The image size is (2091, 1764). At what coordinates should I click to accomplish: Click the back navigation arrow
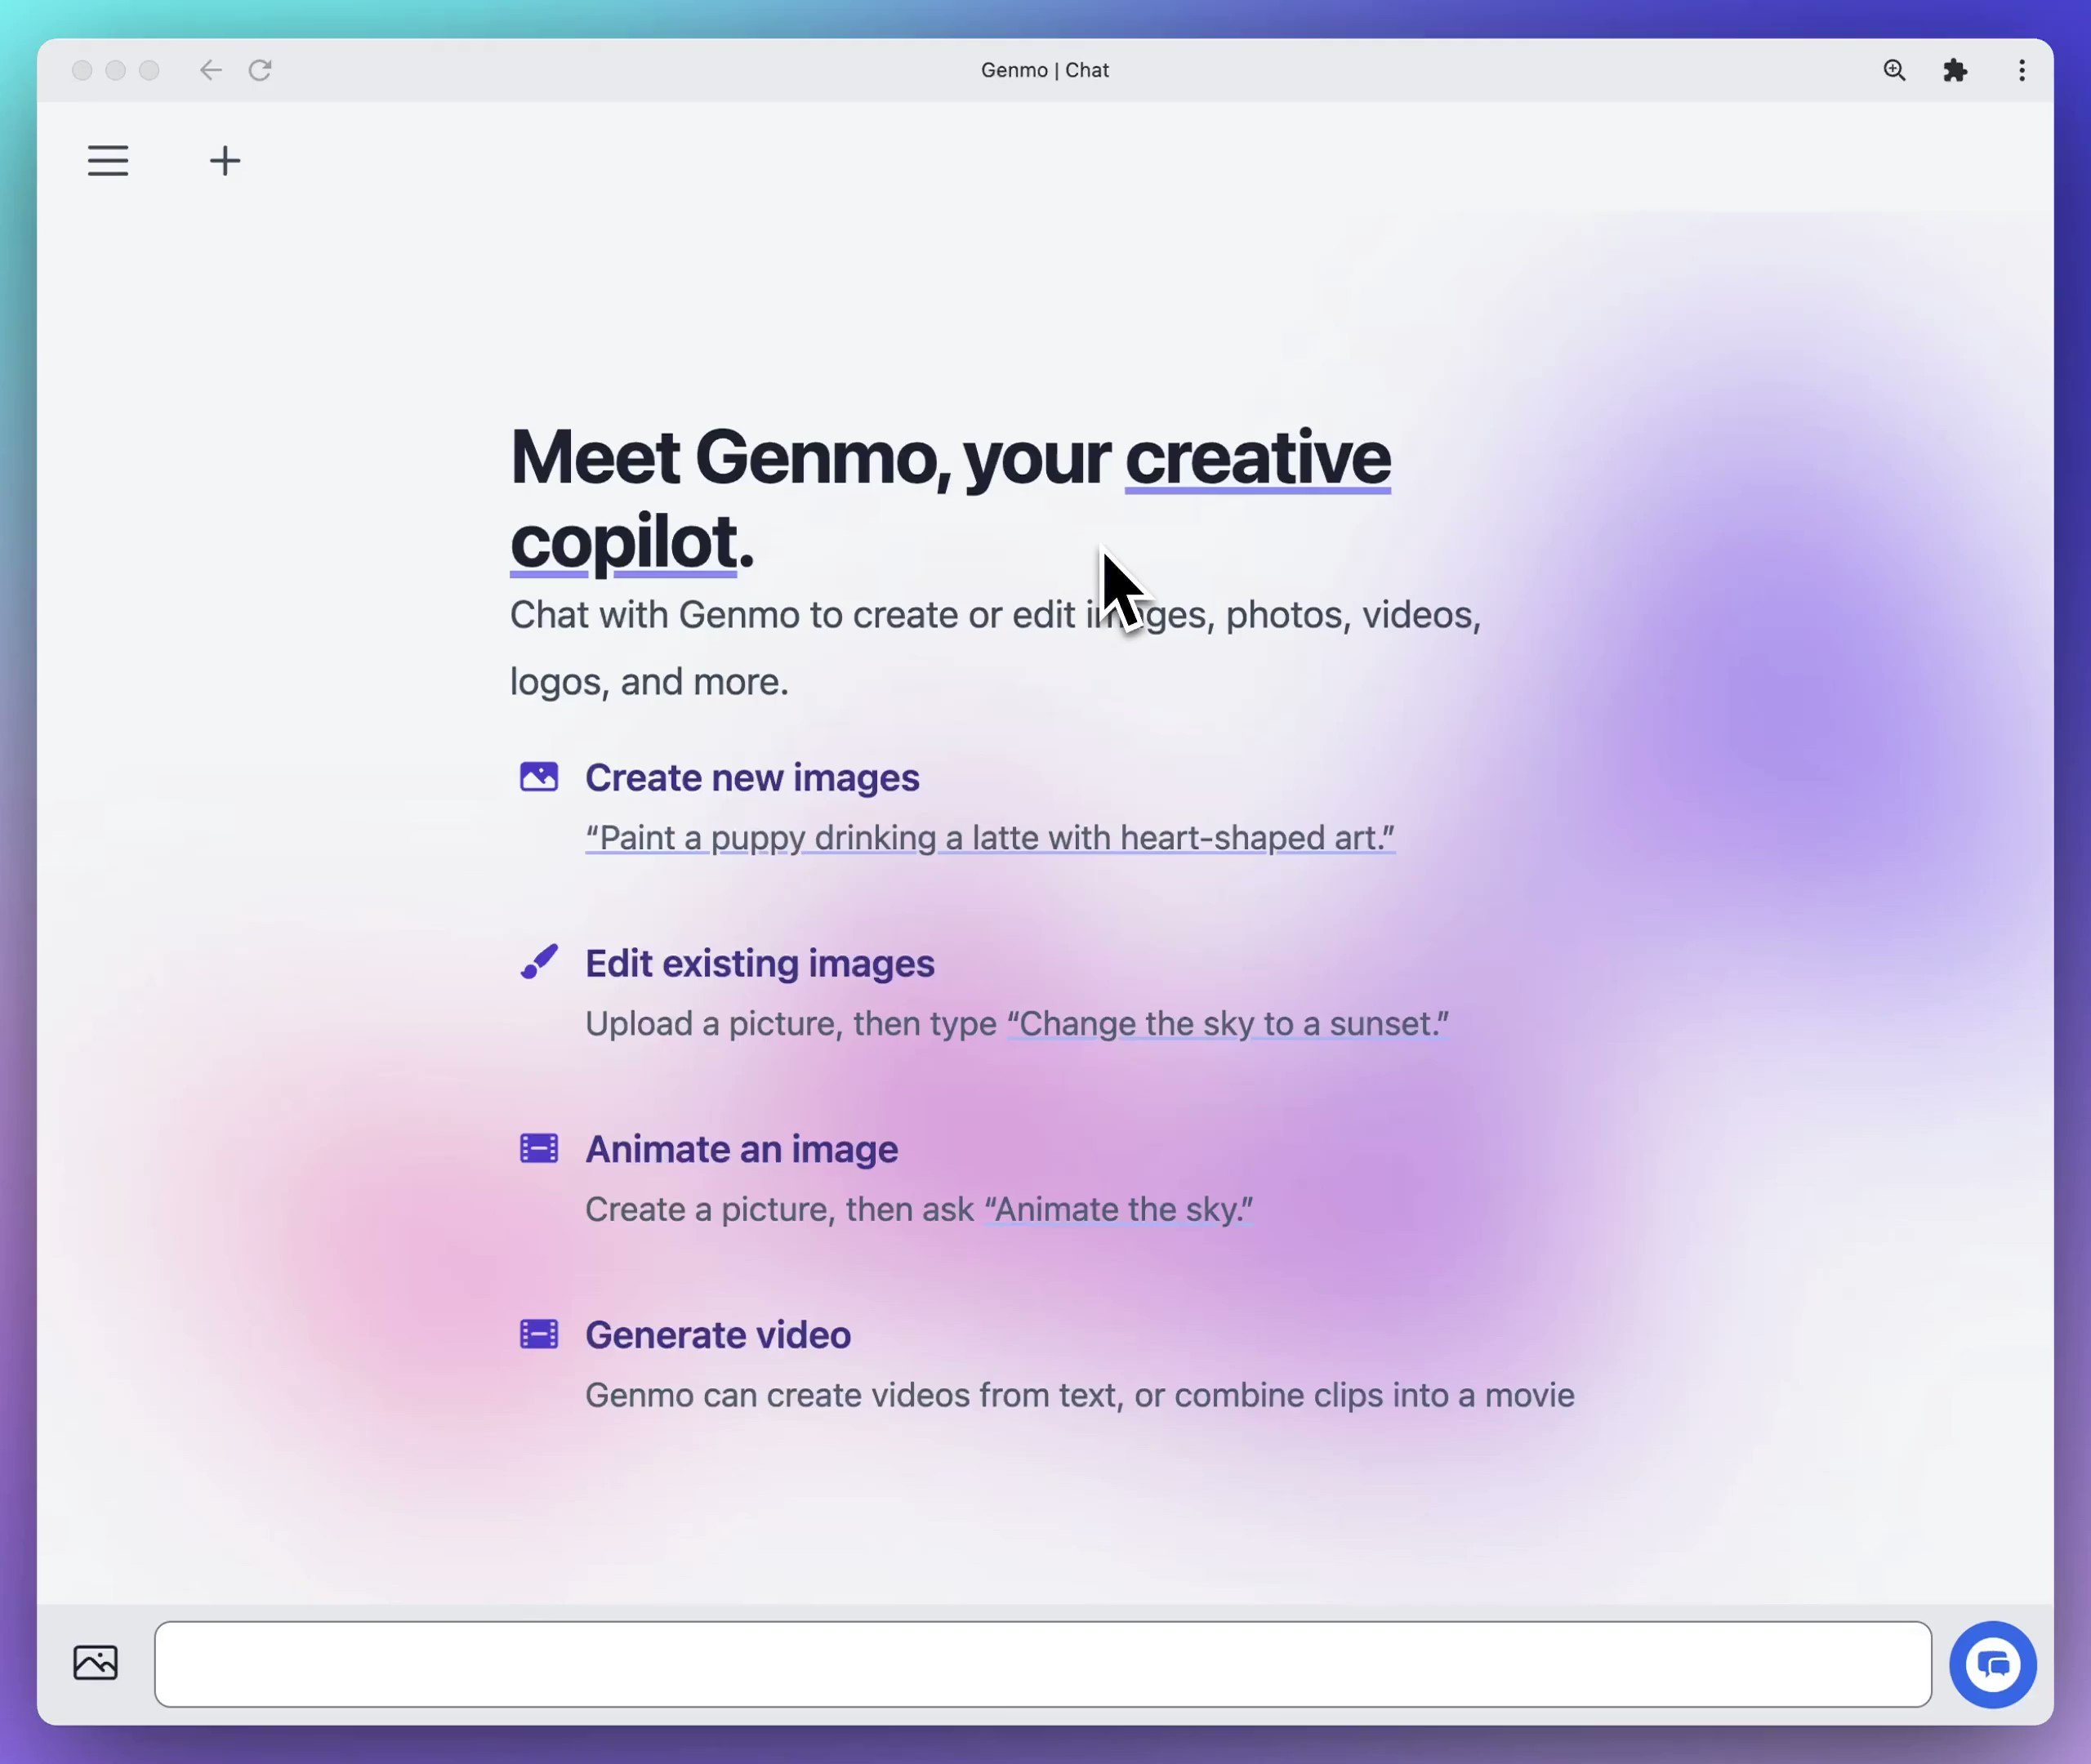pos(210,70)
